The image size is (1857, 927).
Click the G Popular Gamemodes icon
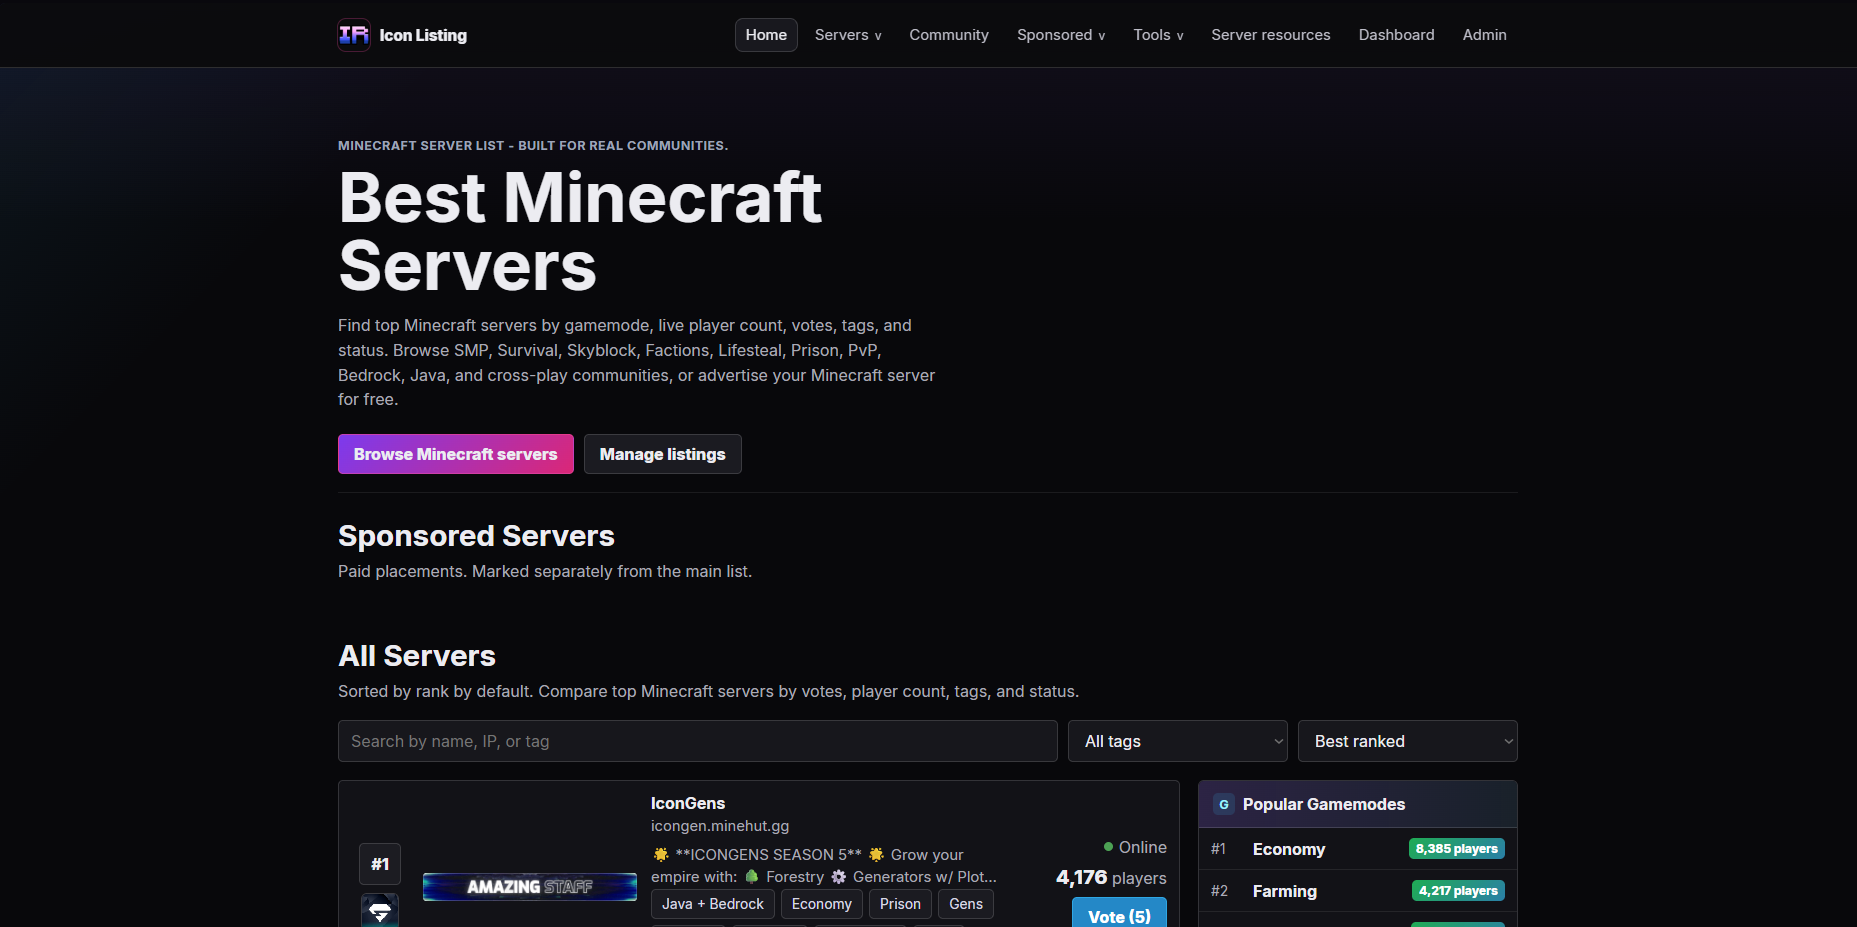(x=1224, y=804)
